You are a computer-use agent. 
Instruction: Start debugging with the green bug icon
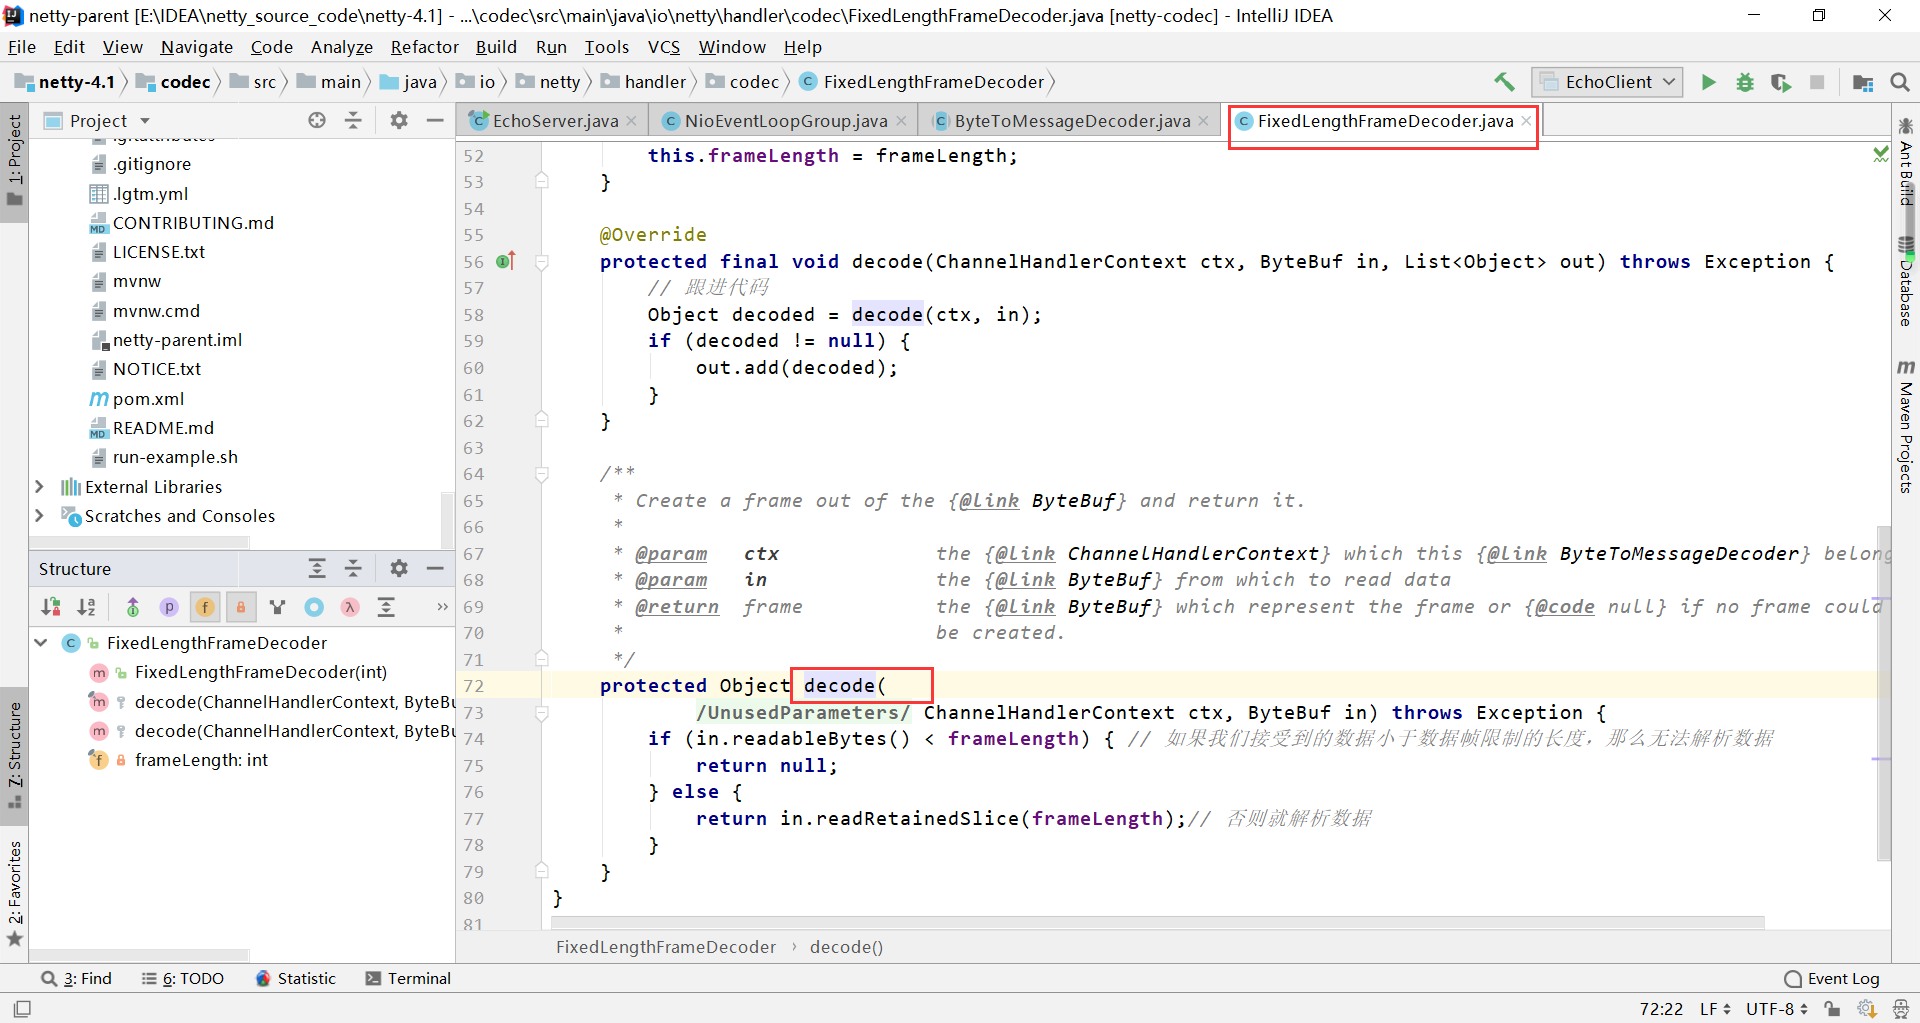pos(1745,82)
